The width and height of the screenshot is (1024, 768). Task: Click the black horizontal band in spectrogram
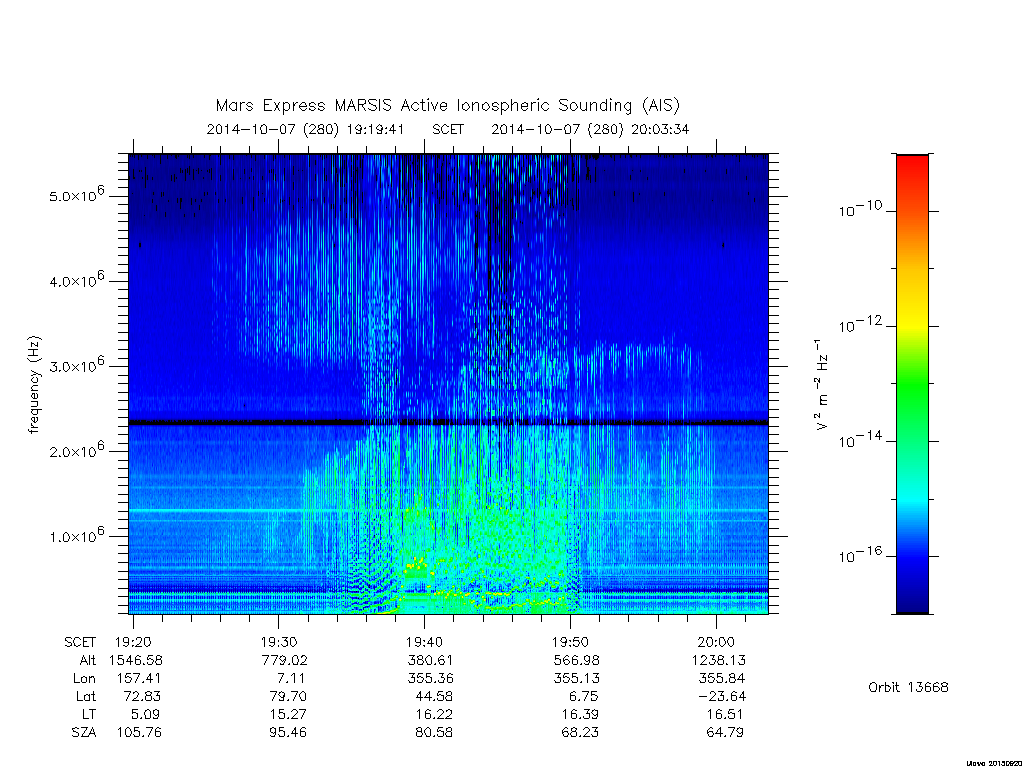pyautogui.click(x=449, y=423)
